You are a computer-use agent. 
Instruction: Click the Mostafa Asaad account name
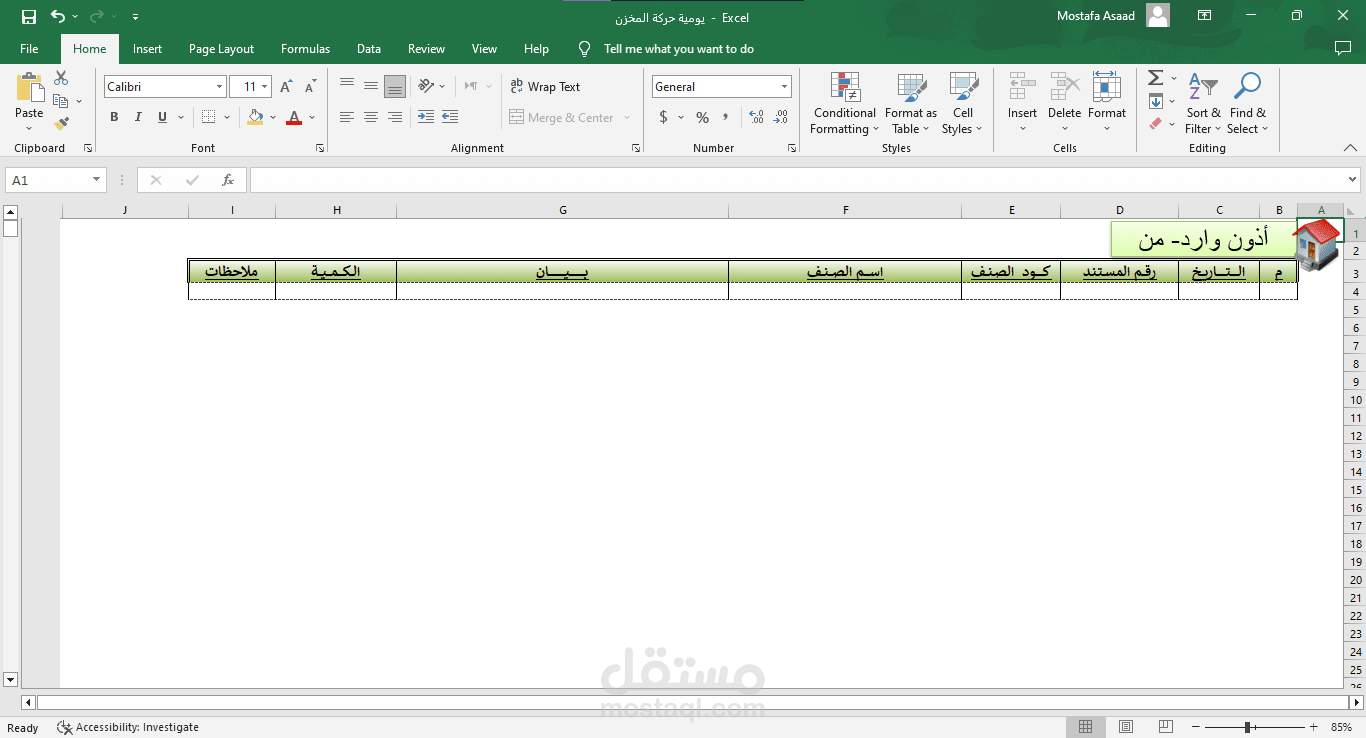(1096, 16)
